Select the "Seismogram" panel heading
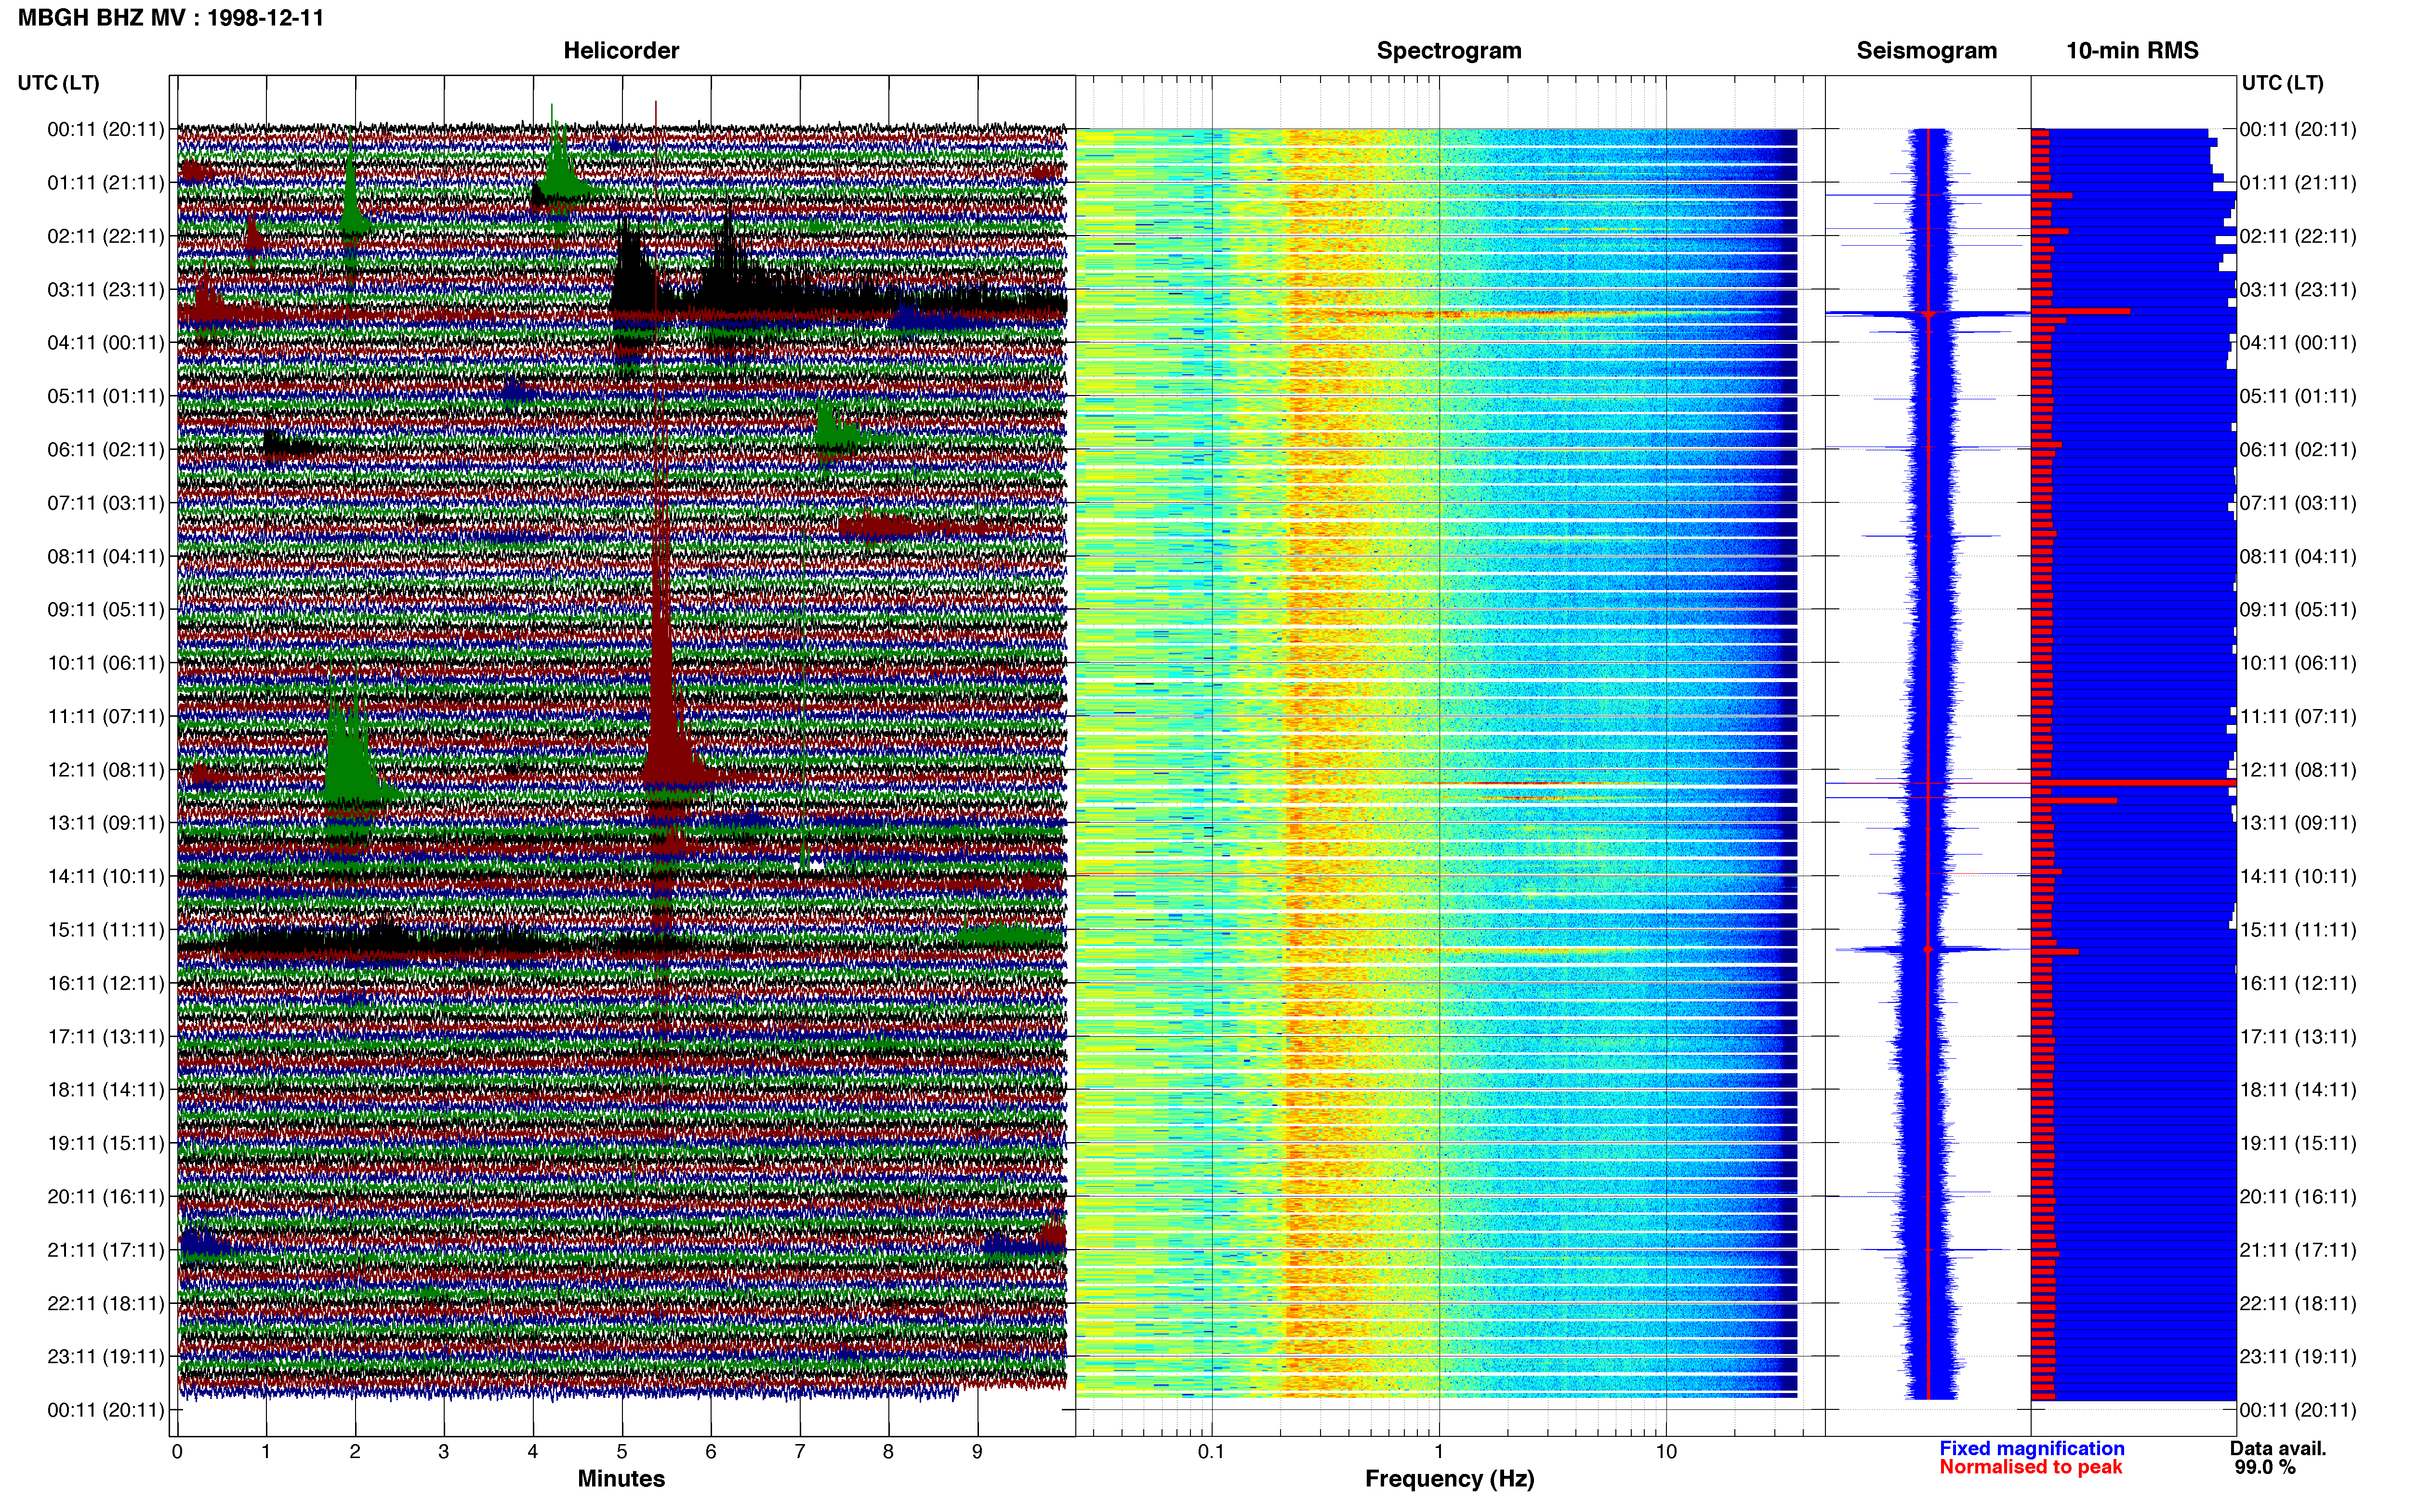Screen dimensions: 2418x1512 click(1926, 51)
